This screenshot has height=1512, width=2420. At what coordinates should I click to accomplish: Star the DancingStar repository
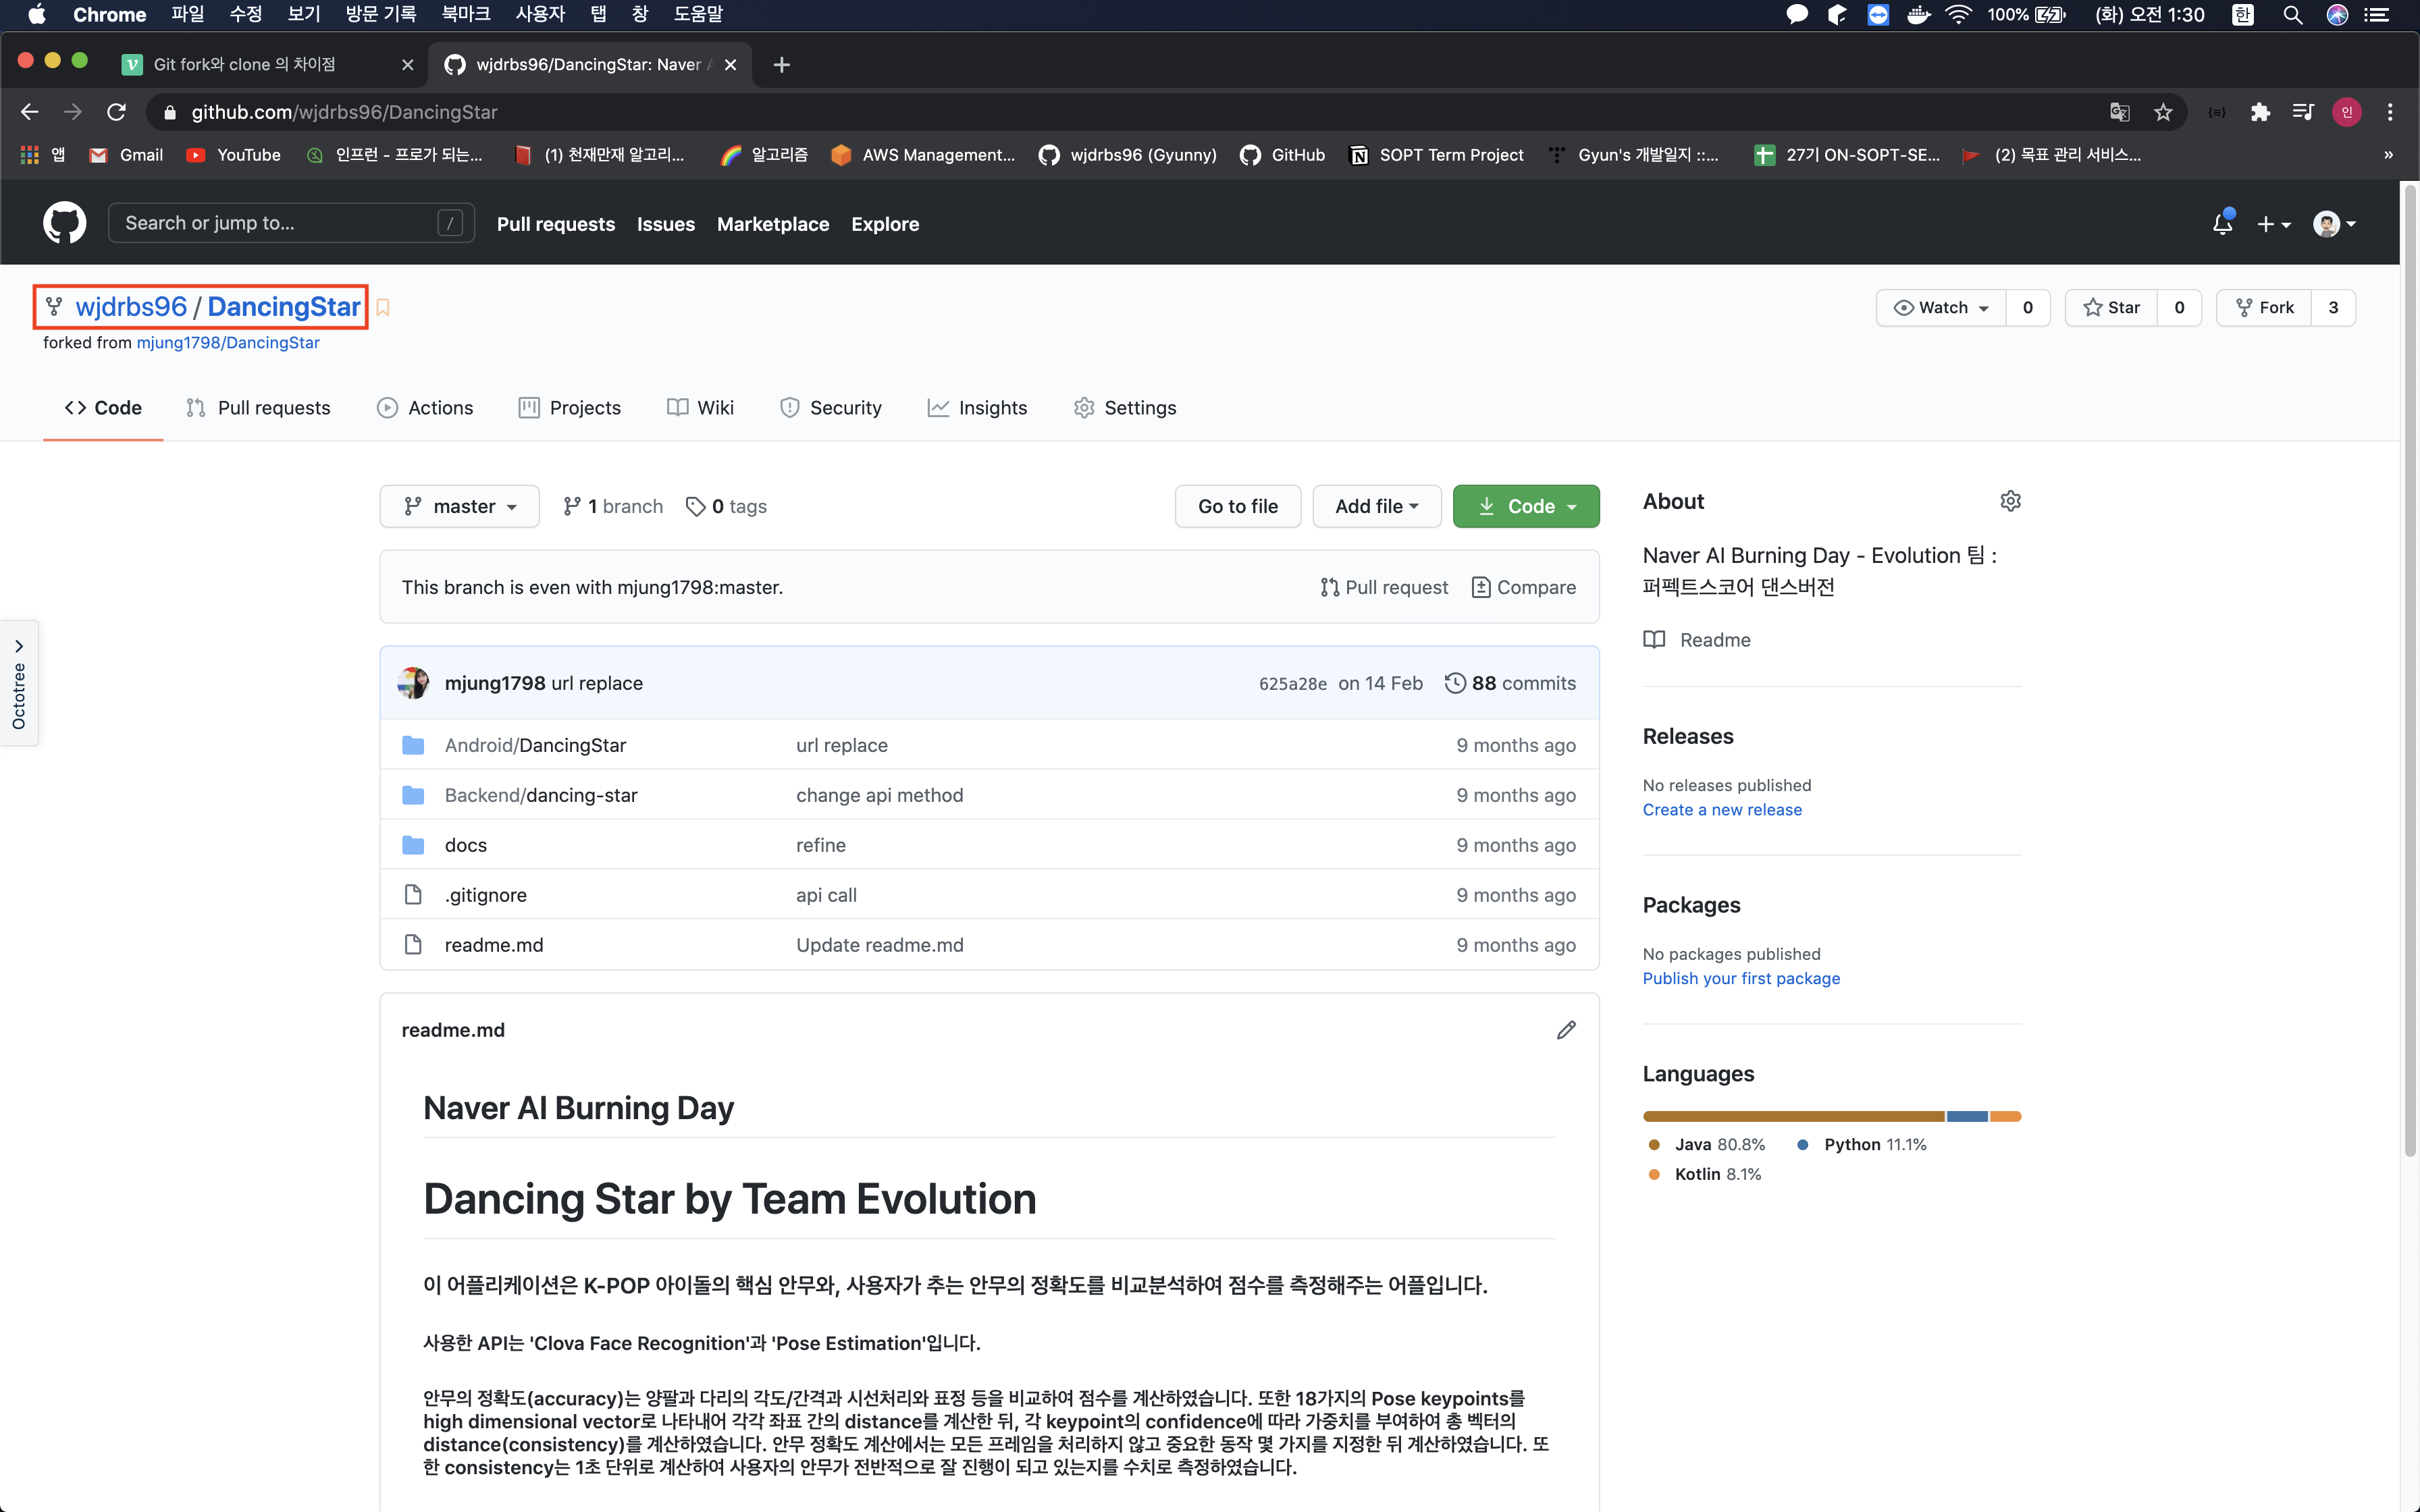click(2111, 308)
